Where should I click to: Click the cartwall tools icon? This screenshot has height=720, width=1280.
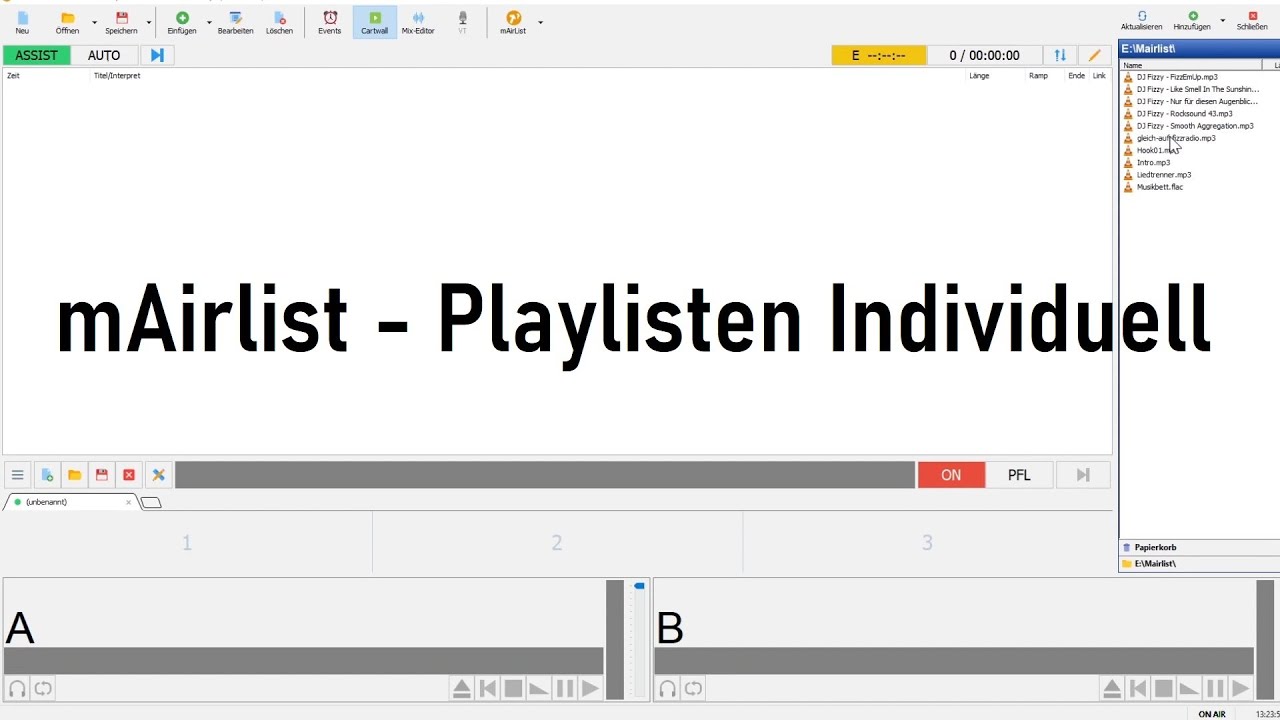pos(158,475)
